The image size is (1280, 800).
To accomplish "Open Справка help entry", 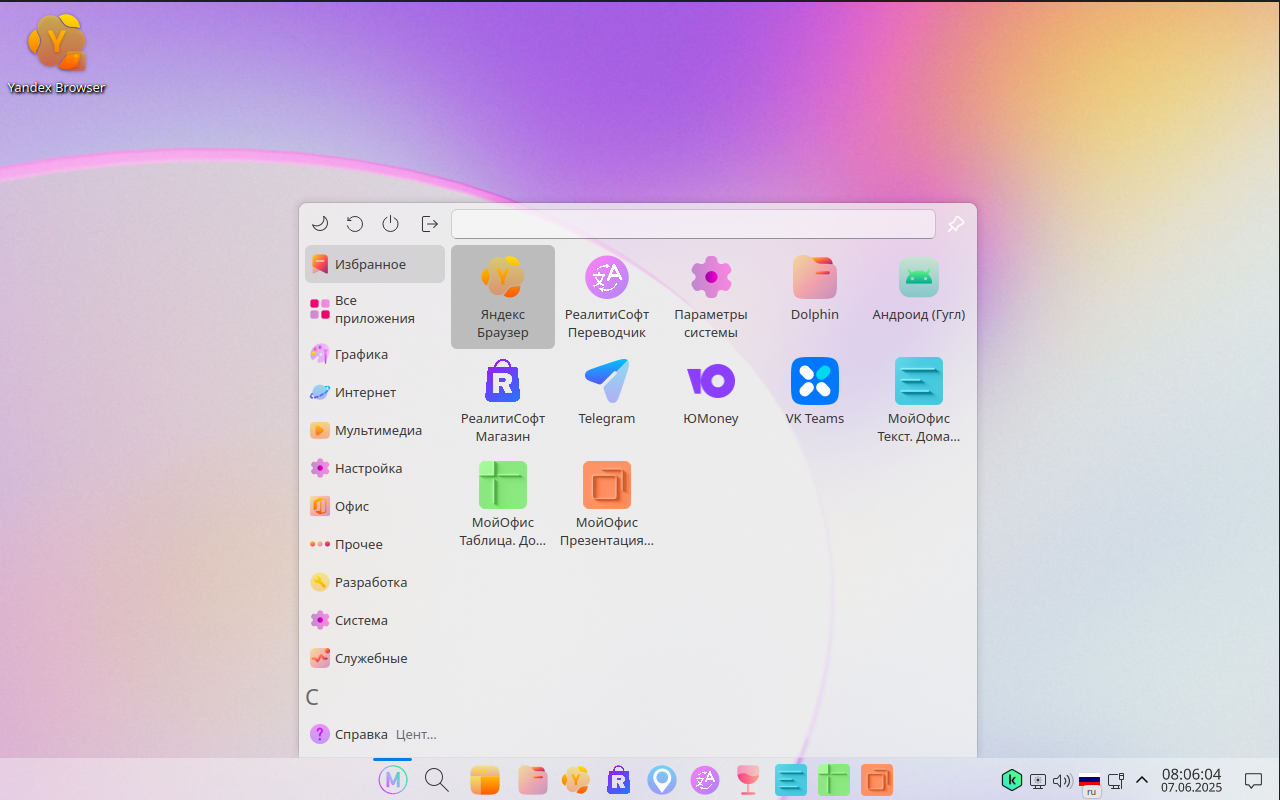I will 375,734.
